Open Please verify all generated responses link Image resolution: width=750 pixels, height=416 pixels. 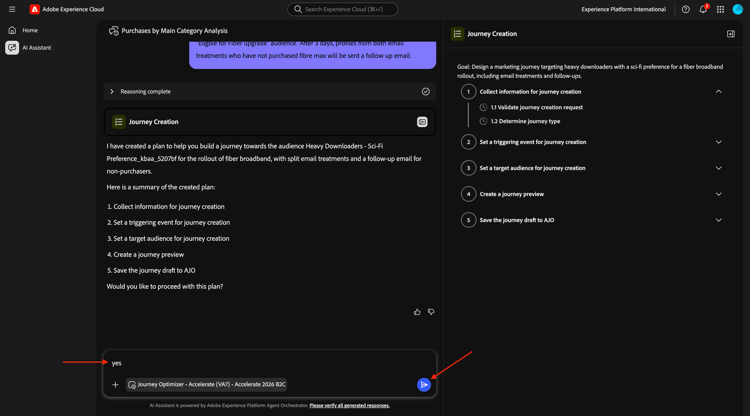coord(350,405)
